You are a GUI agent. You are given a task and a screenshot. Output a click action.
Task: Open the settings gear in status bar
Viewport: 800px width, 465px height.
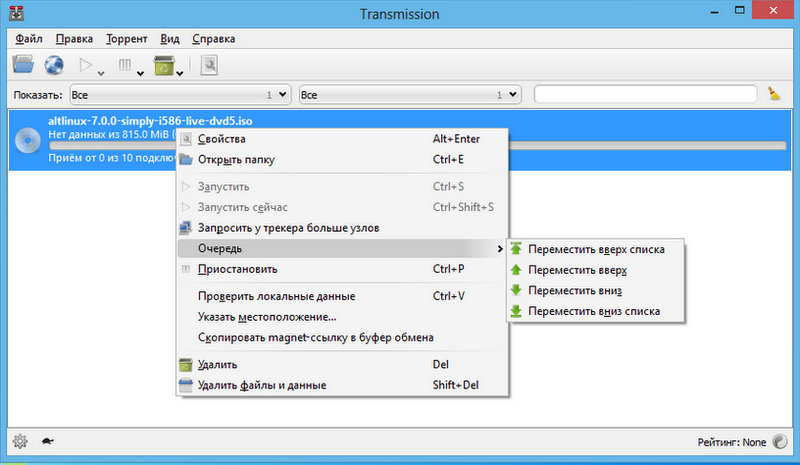pos(20,441)
